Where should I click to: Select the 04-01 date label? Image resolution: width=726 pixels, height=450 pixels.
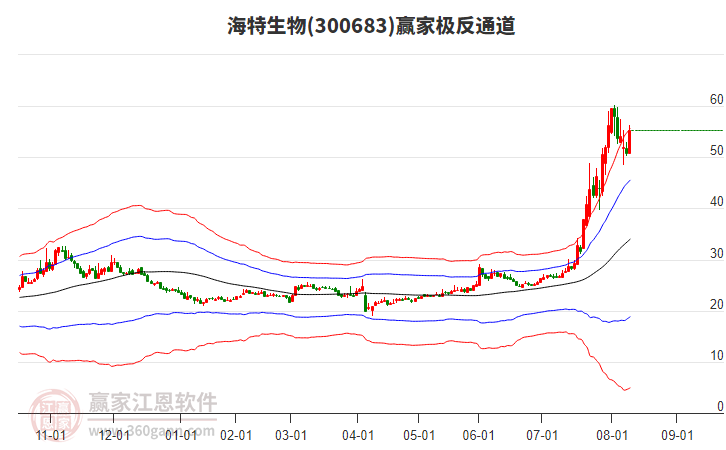pos(358,436)
